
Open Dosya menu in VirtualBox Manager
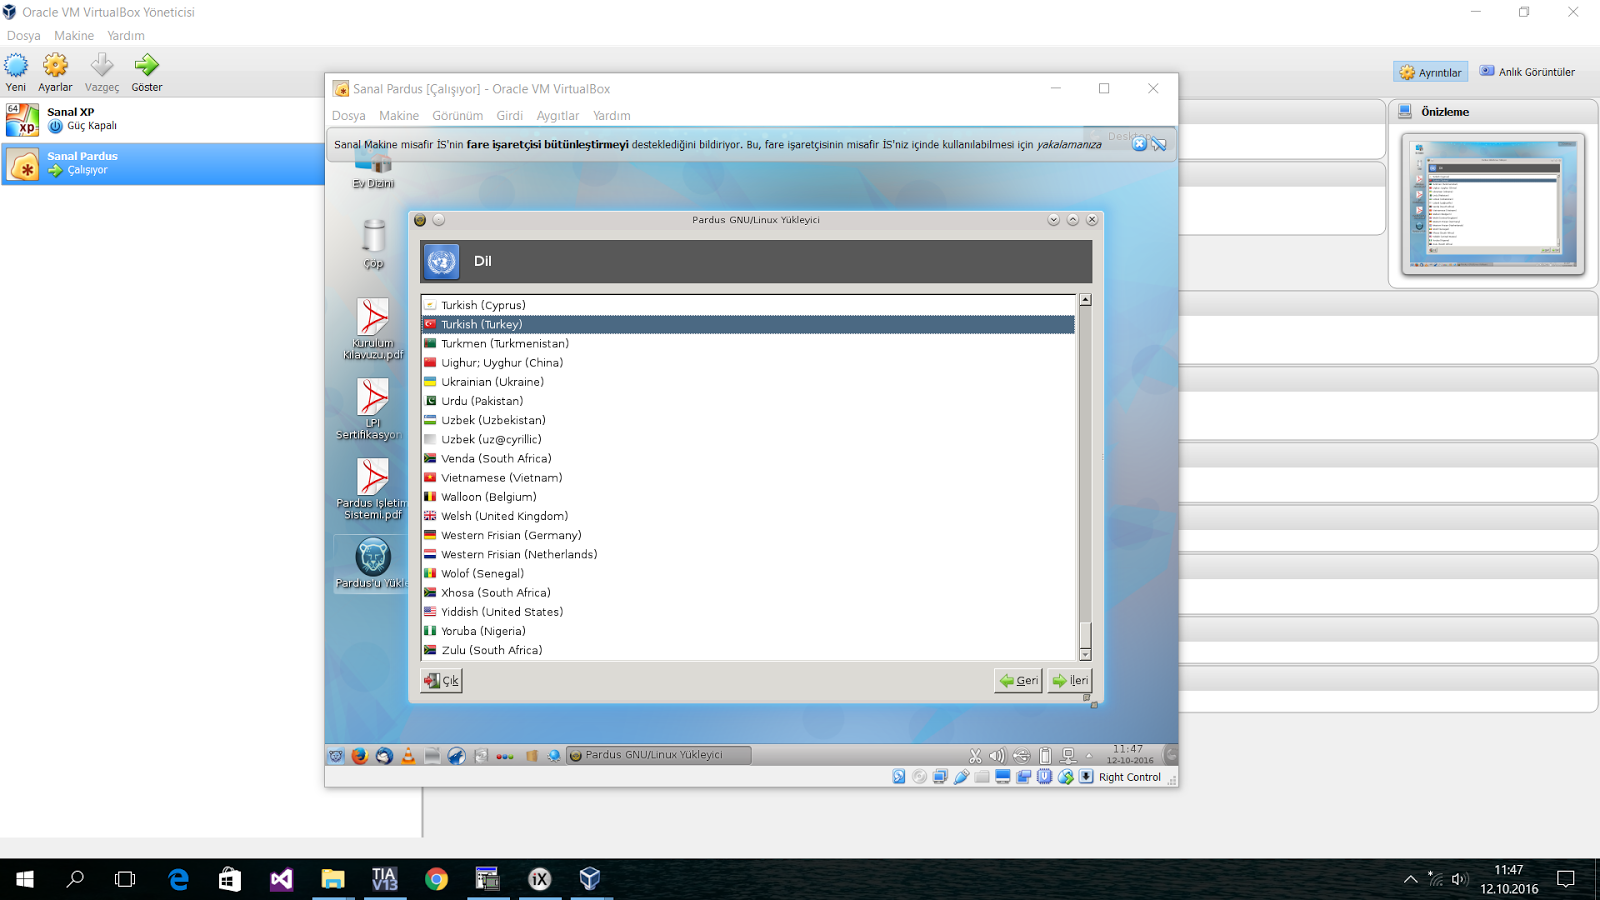point(24,36)
